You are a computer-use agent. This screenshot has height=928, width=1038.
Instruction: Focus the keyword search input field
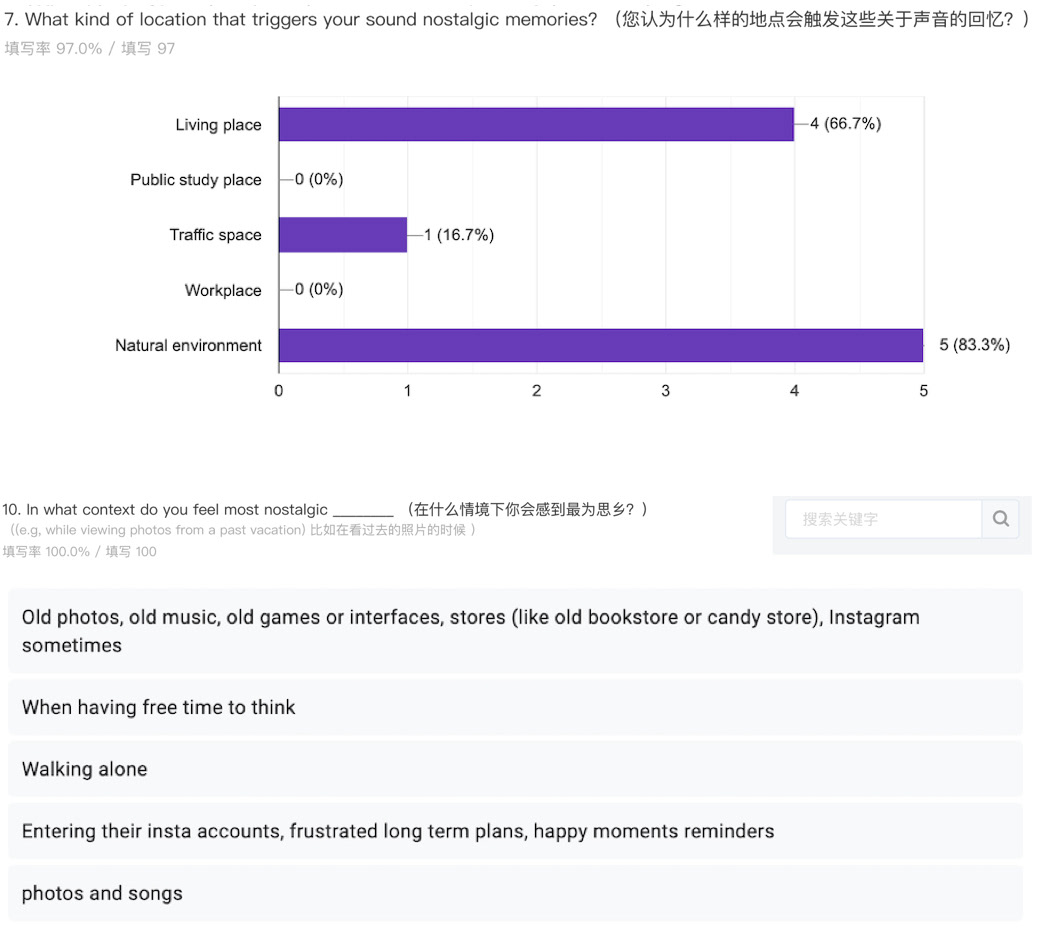(883, 519)
